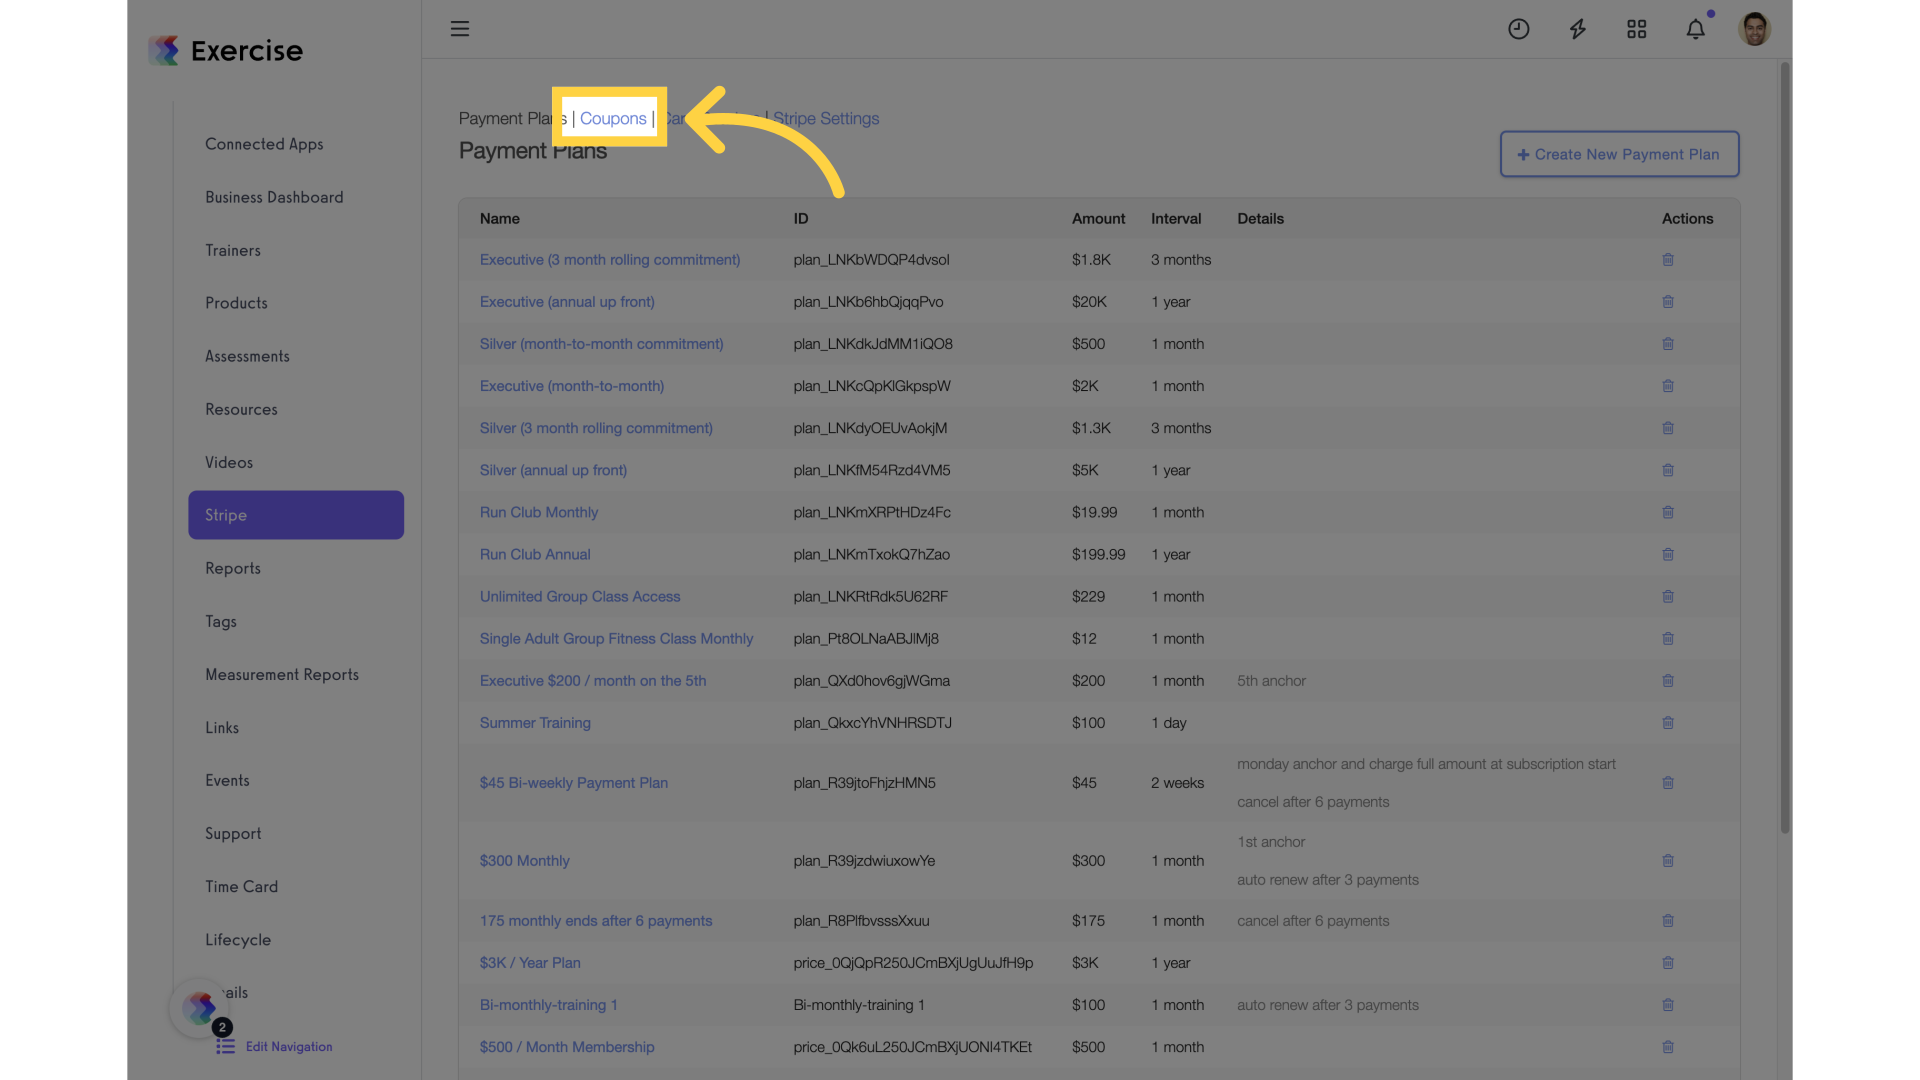This screenshot has width=1920, height=1080.
Task: Click the lightning bolt quick actions icon
Action: click(x=1577, y=29)
